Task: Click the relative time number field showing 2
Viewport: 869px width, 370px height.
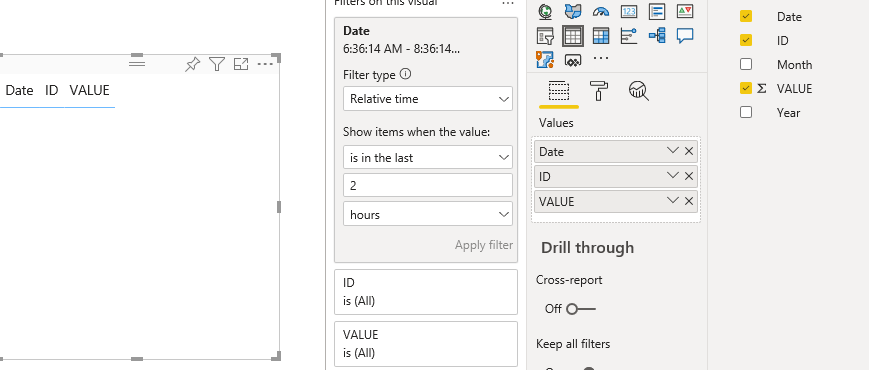Action: 428,186
